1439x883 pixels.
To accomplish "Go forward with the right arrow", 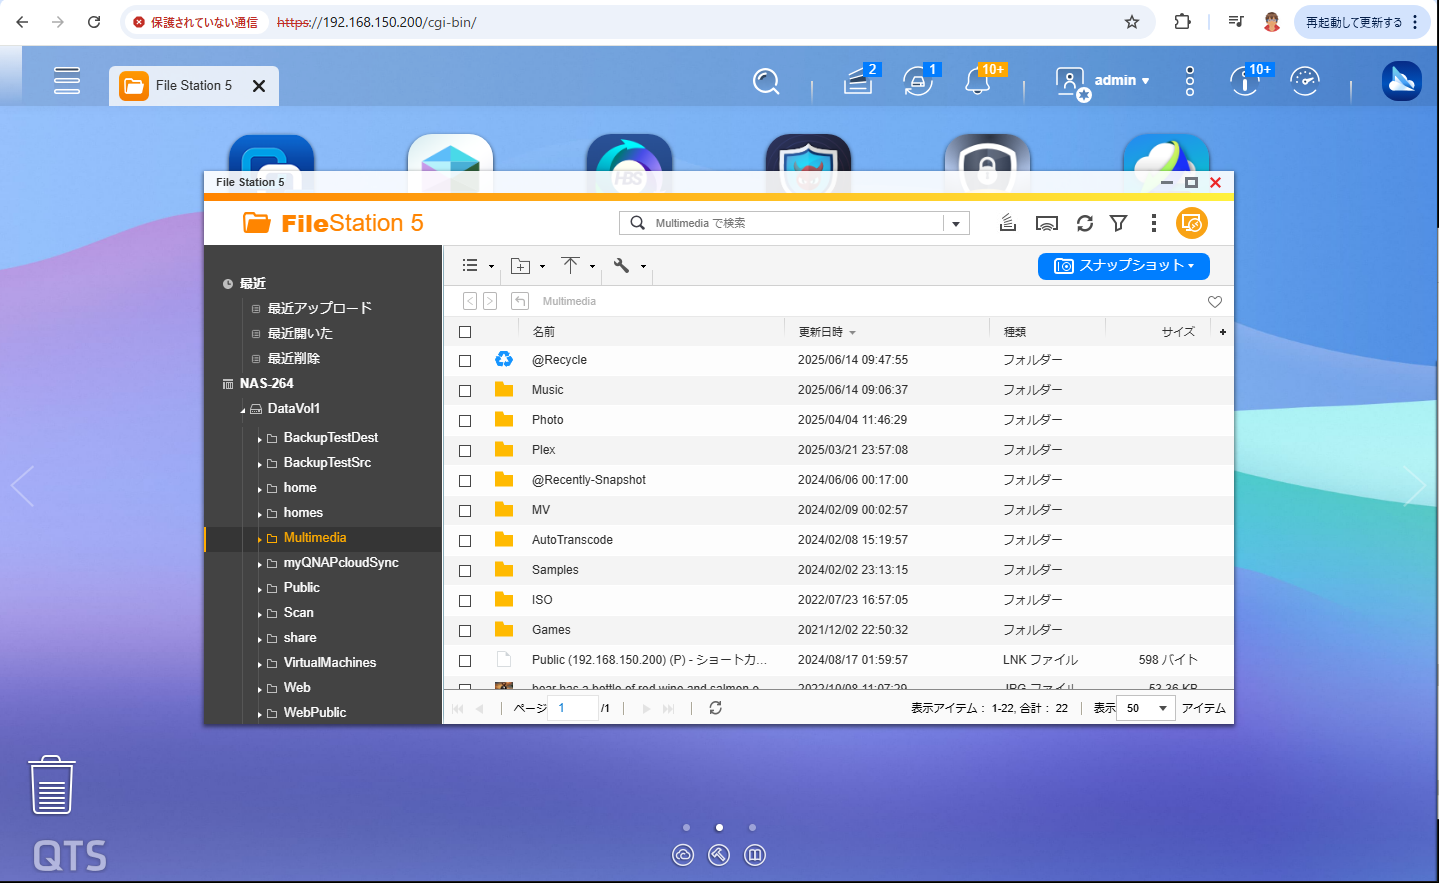I will pos(490,301).
